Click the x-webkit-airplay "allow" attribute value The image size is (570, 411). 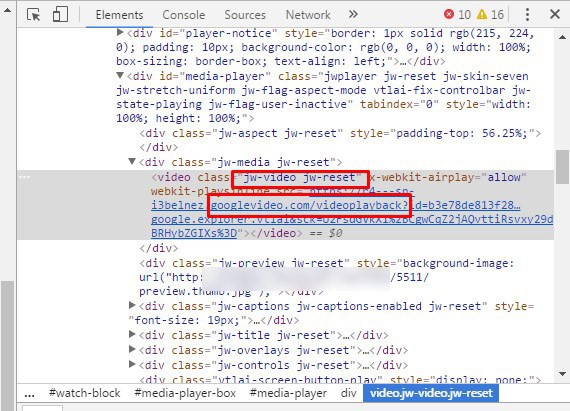tap(504, 177)
